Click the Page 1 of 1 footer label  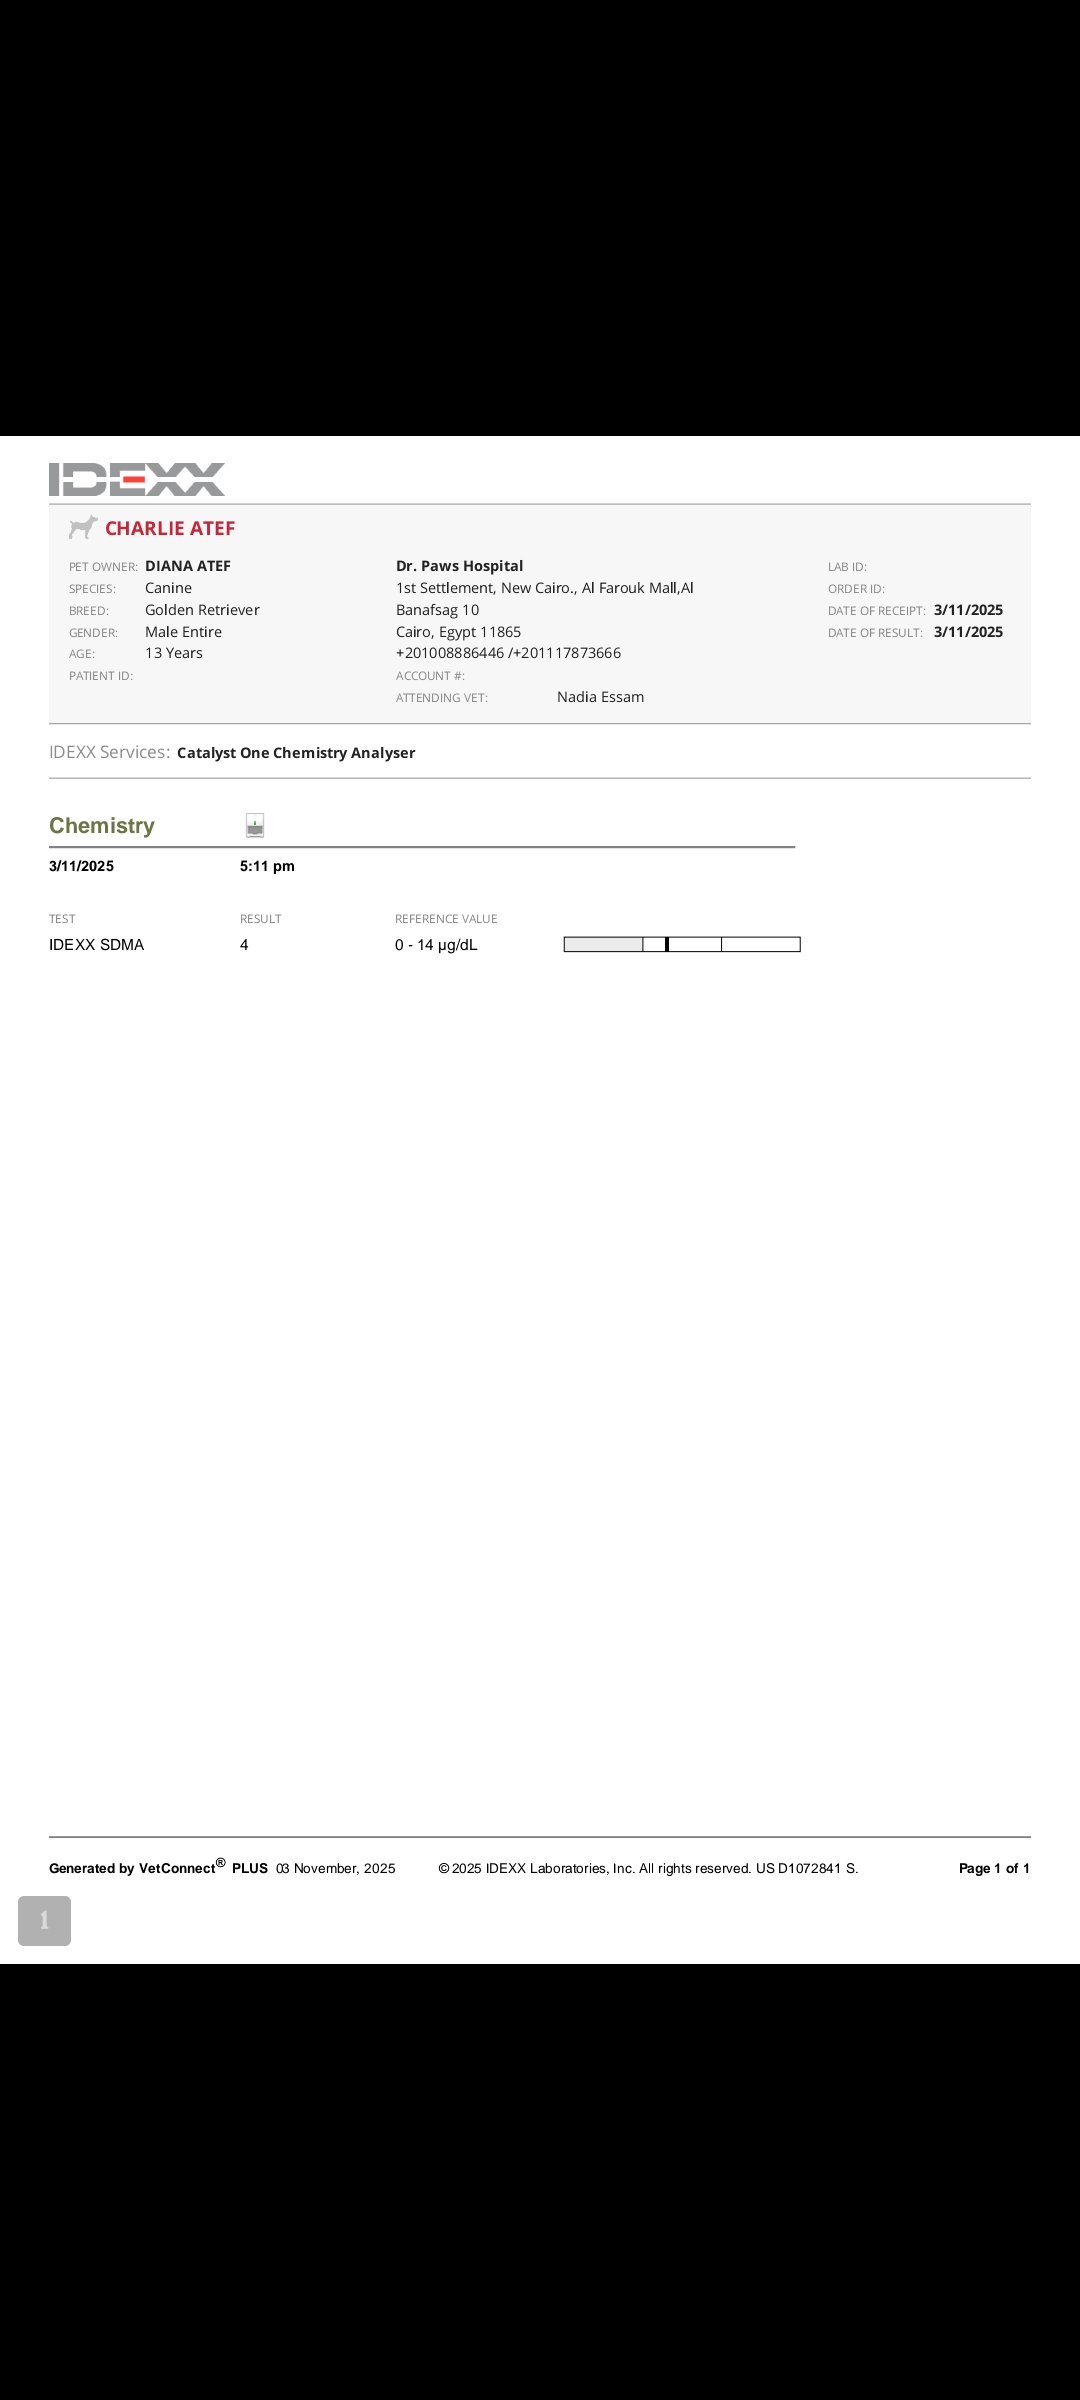(993, 1868)
